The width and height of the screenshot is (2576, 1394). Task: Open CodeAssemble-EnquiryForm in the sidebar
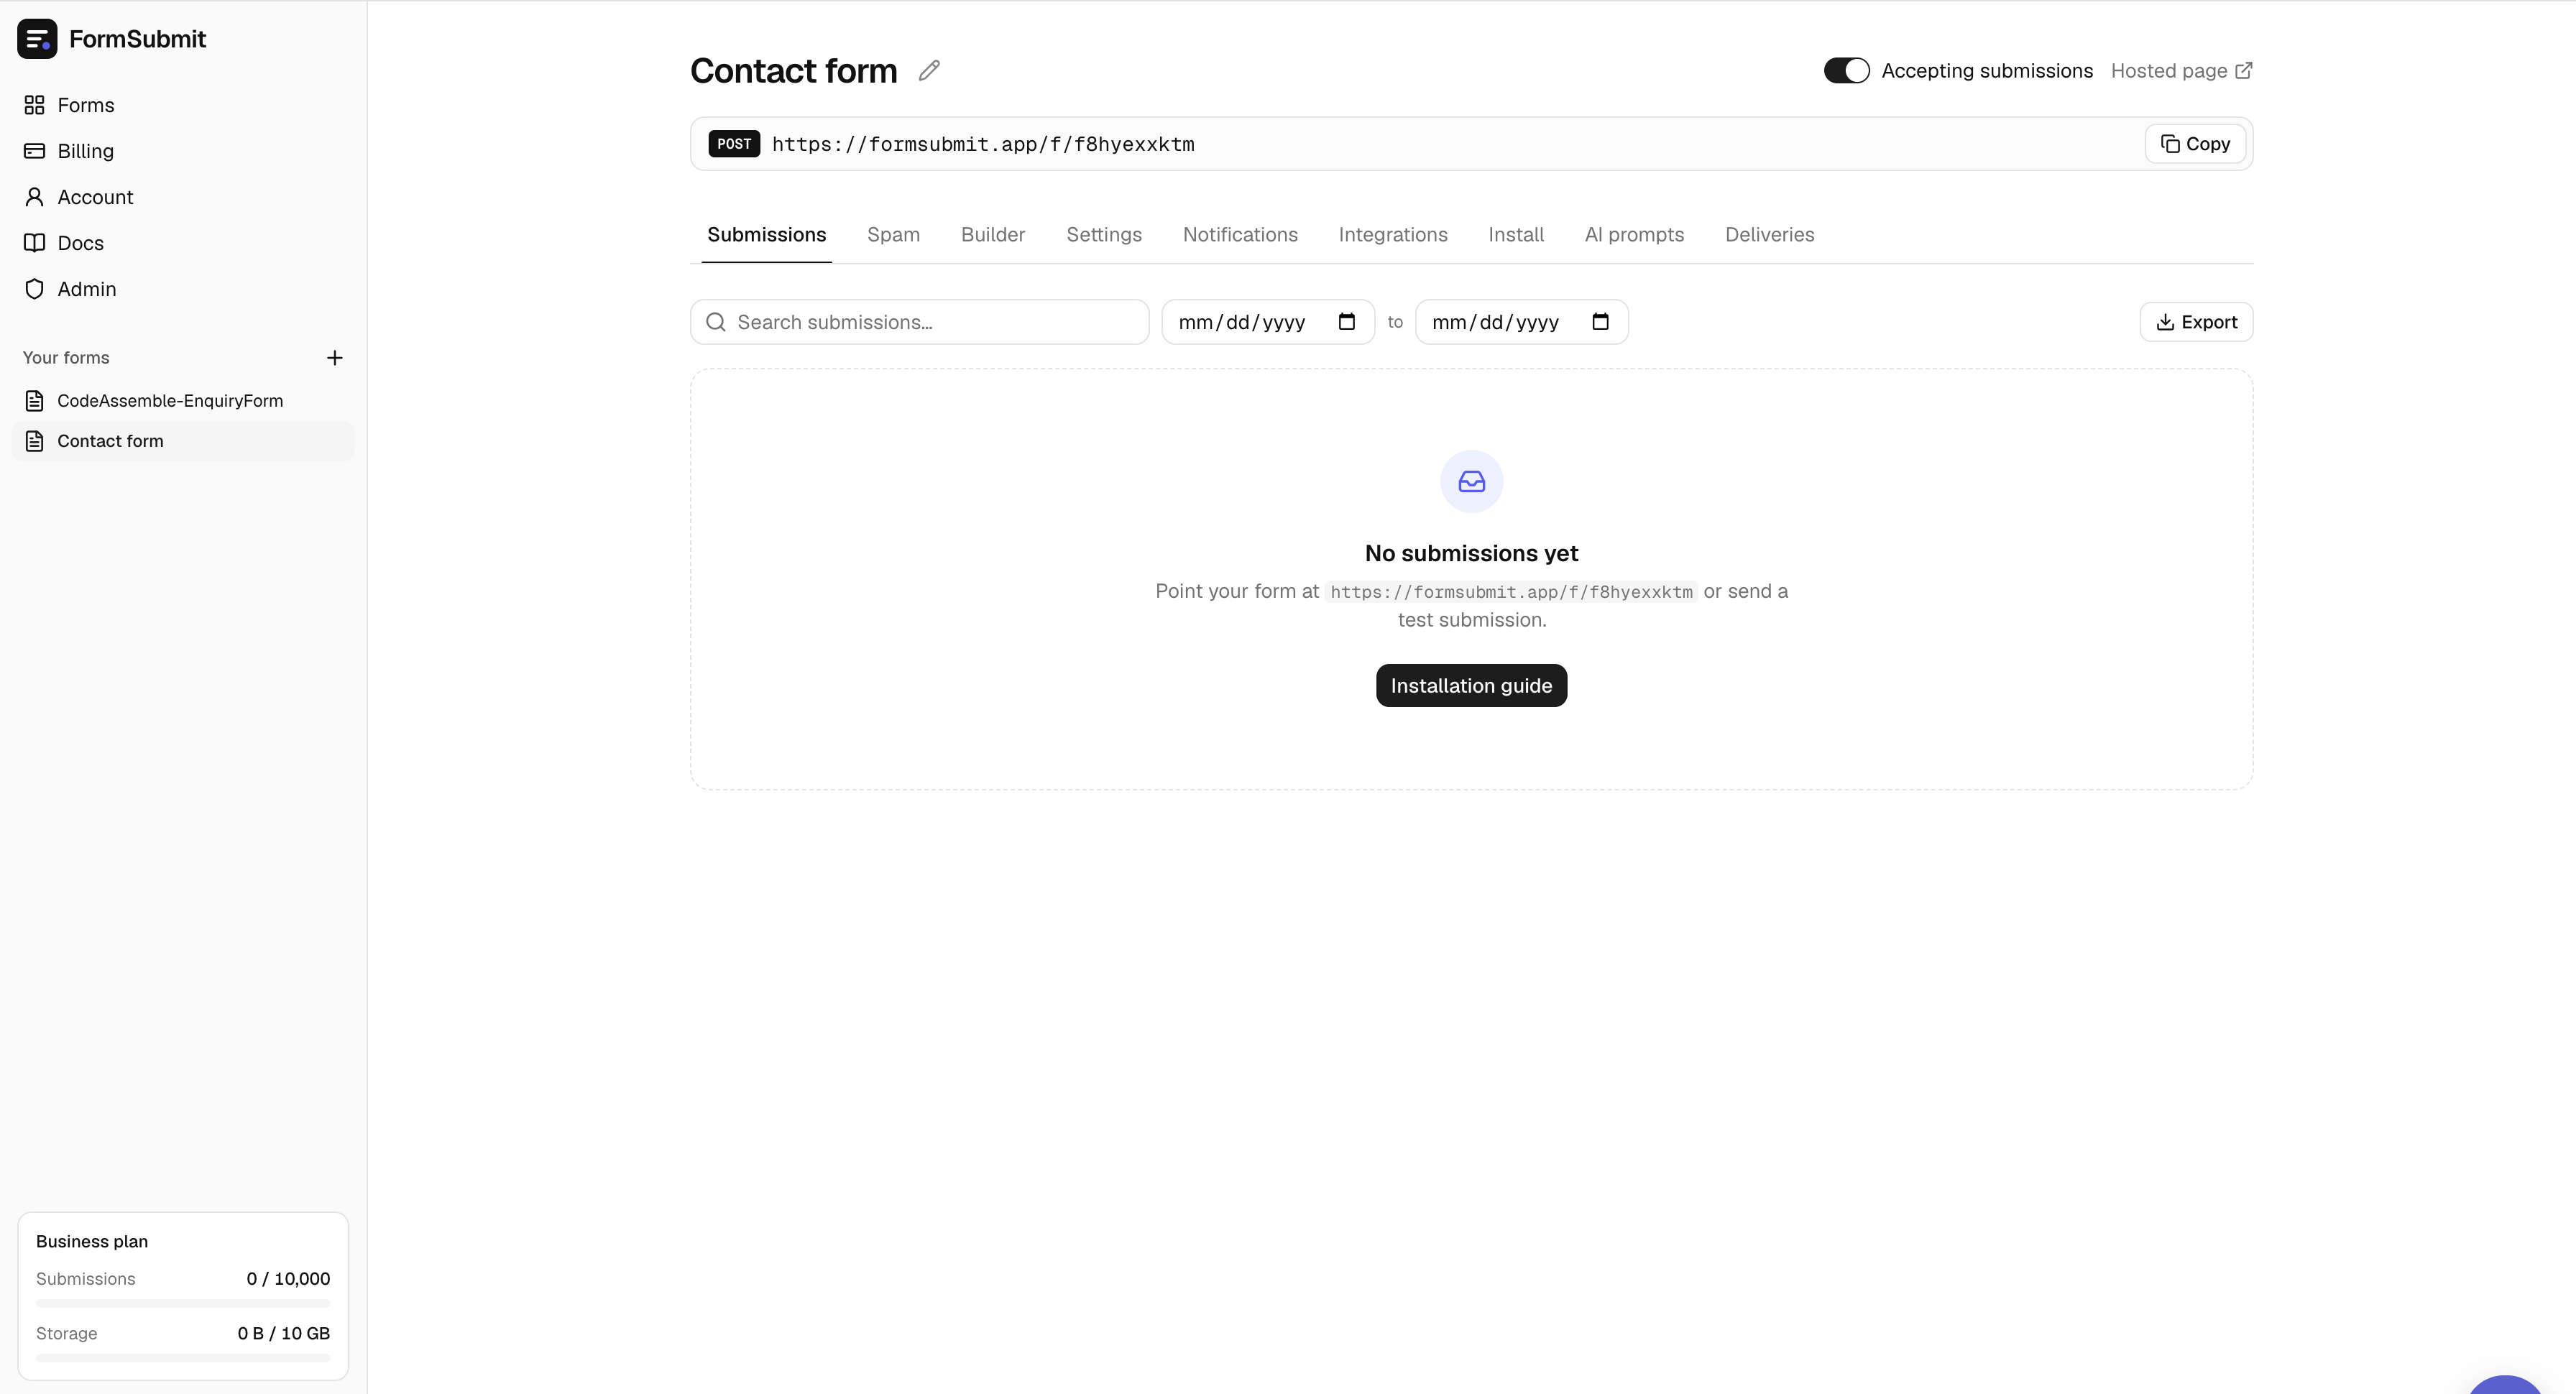183,401
